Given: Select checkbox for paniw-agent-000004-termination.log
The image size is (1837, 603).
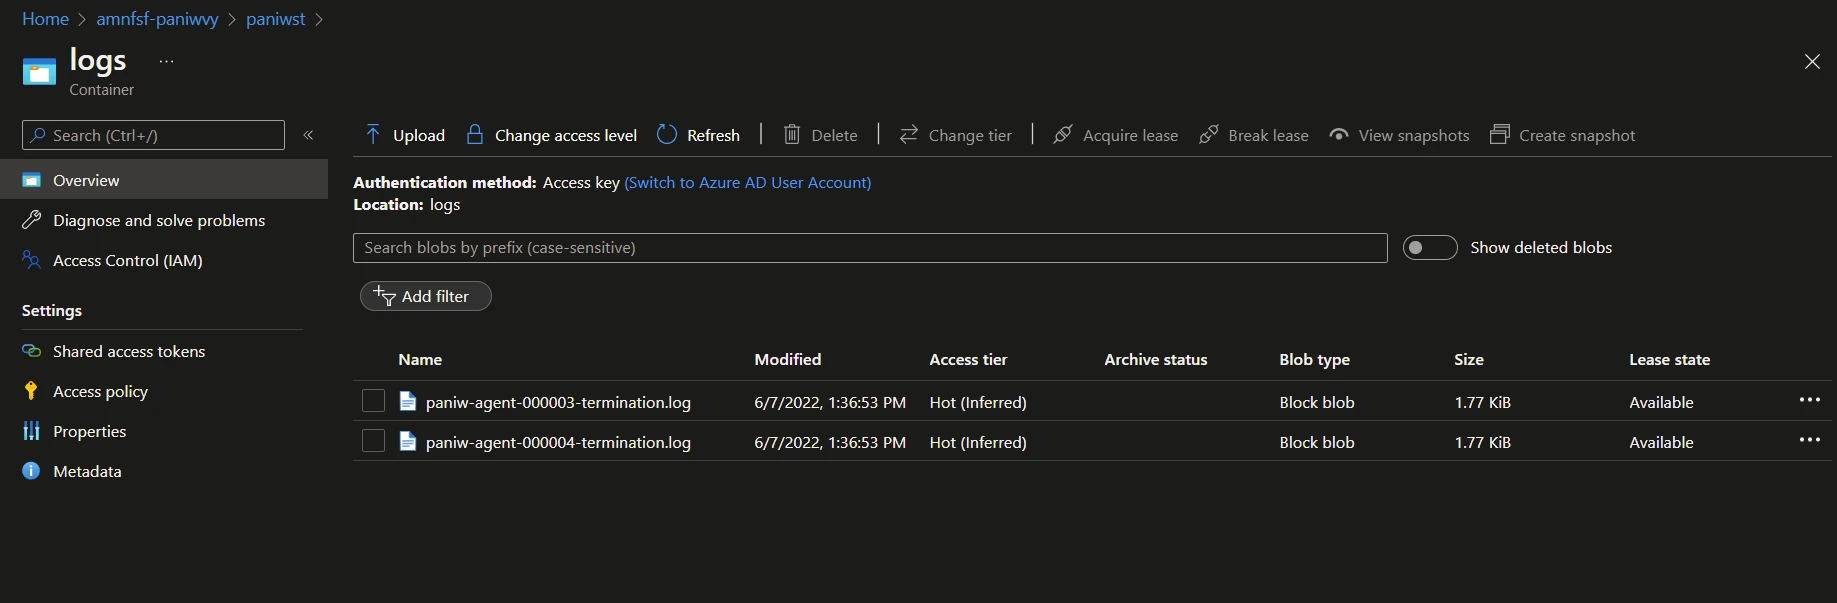Looking at the screenshot, I should (x=373, y=441).
